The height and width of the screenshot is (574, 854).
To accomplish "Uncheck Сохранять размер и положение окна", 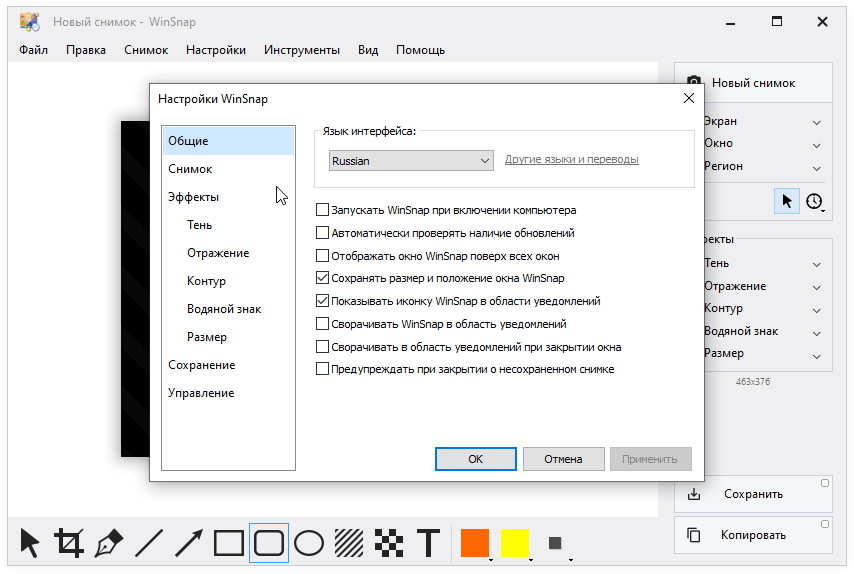I will click(x=322, y=278).
